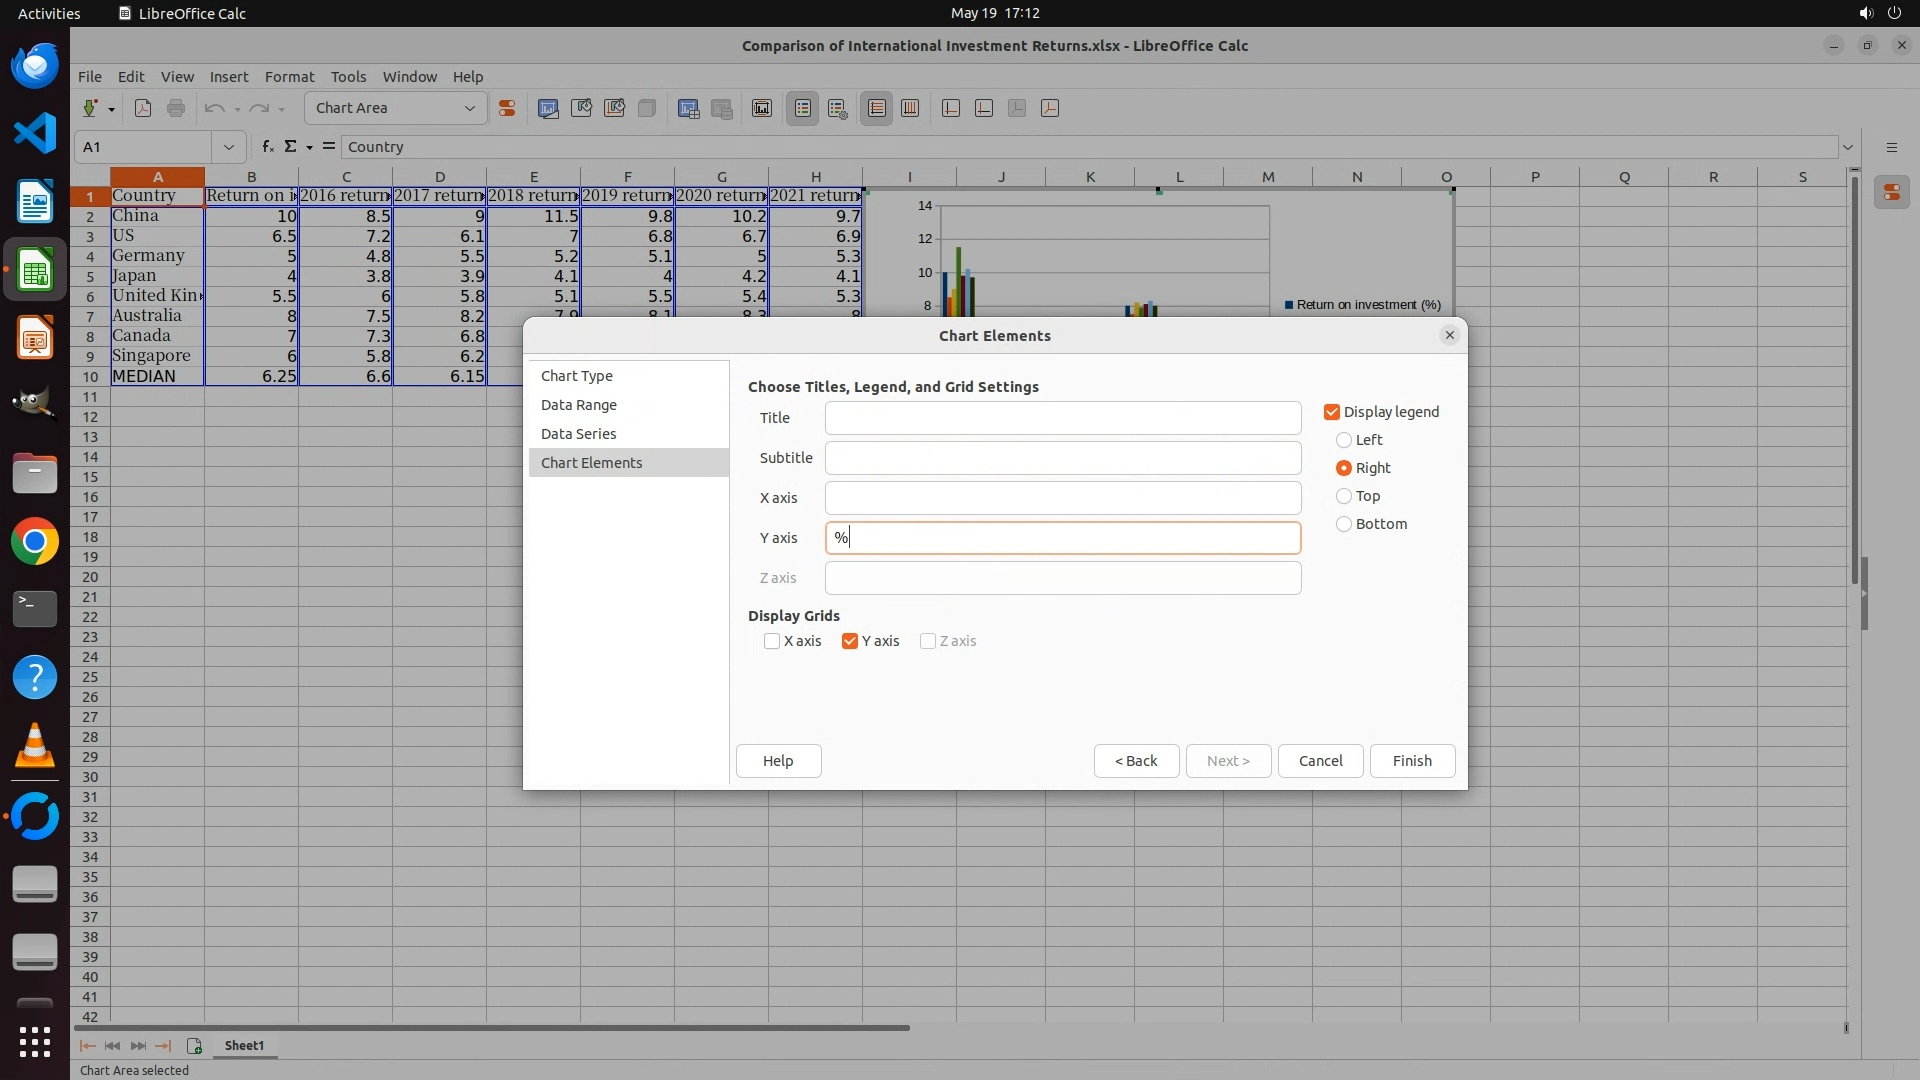1920x1080 pixels.
Task: Select the Bottom legend position radio button
Action: [1344, 524]
